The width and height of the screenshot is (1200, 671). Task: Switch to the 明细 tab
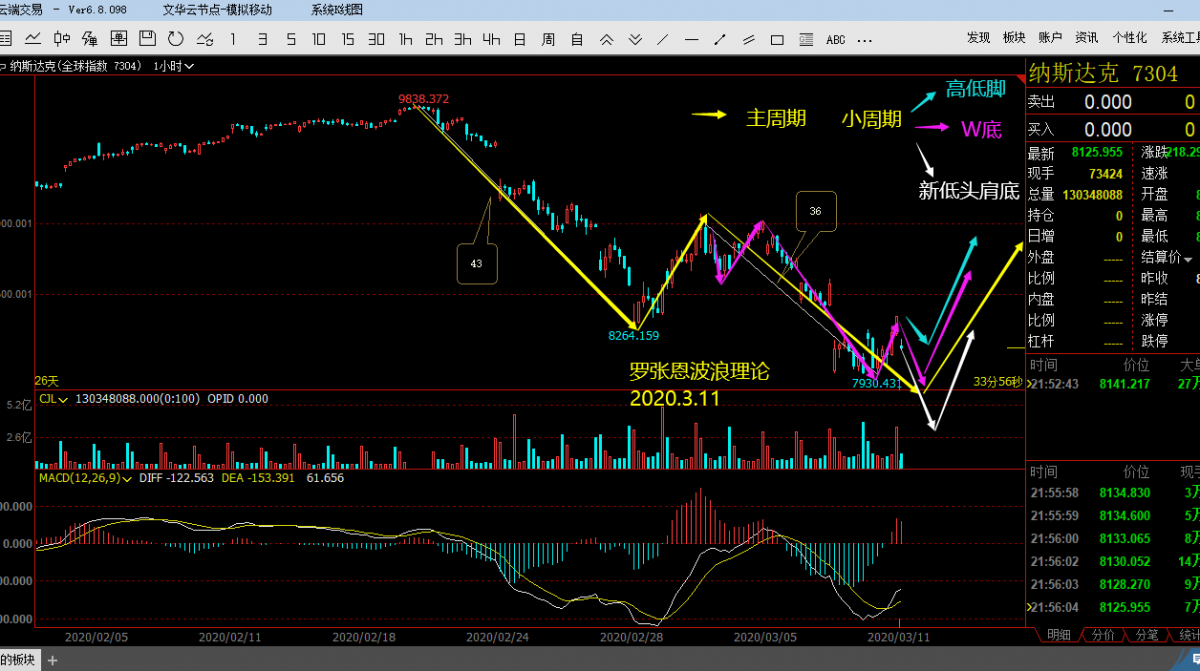click(1059, 635)
